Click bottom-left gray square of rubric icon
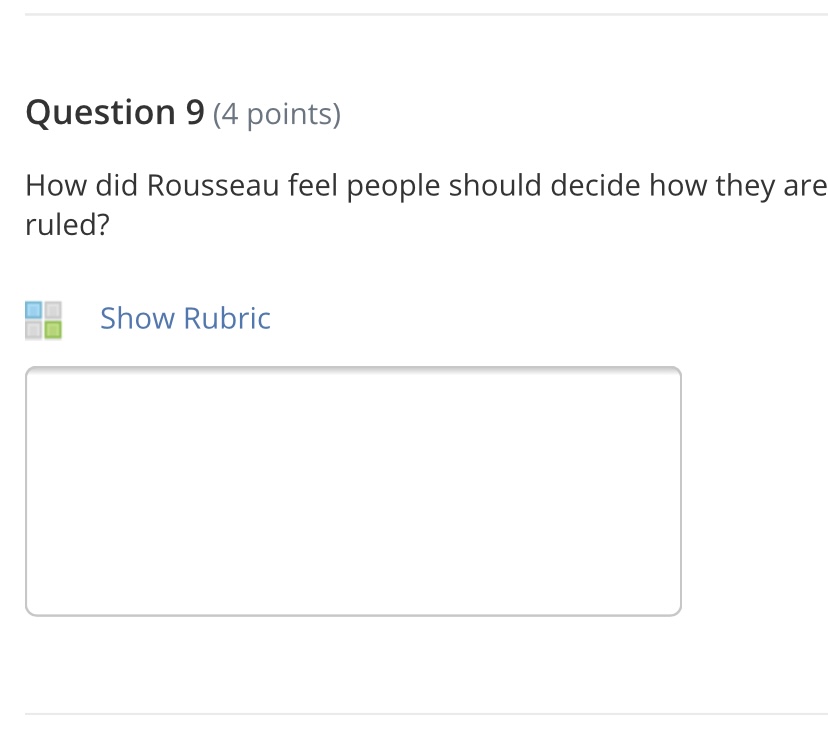Image resolution: width=828 pixels, height=749 pixels. click(34, 328)
